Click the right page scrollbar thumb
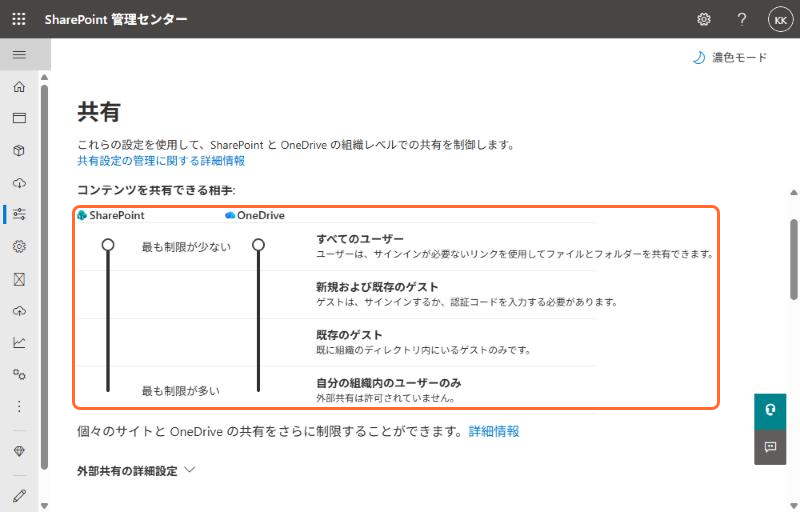 (794, 259)
